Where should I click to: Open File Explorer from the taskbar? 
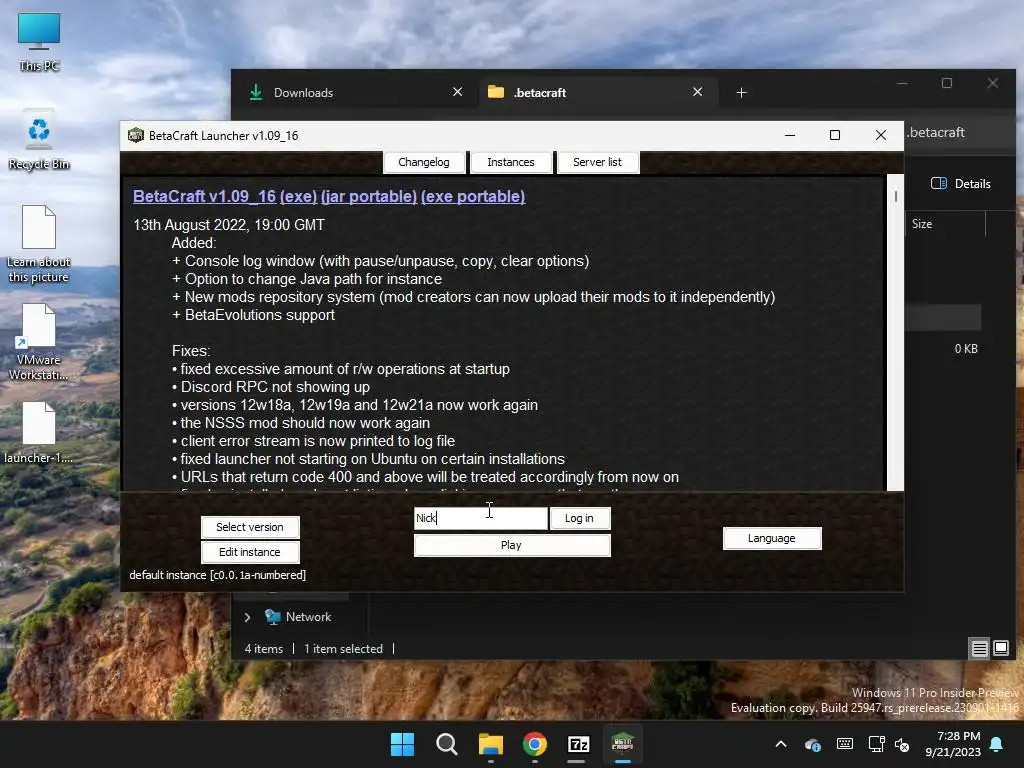pyautogui.click(x=490, y=744)
